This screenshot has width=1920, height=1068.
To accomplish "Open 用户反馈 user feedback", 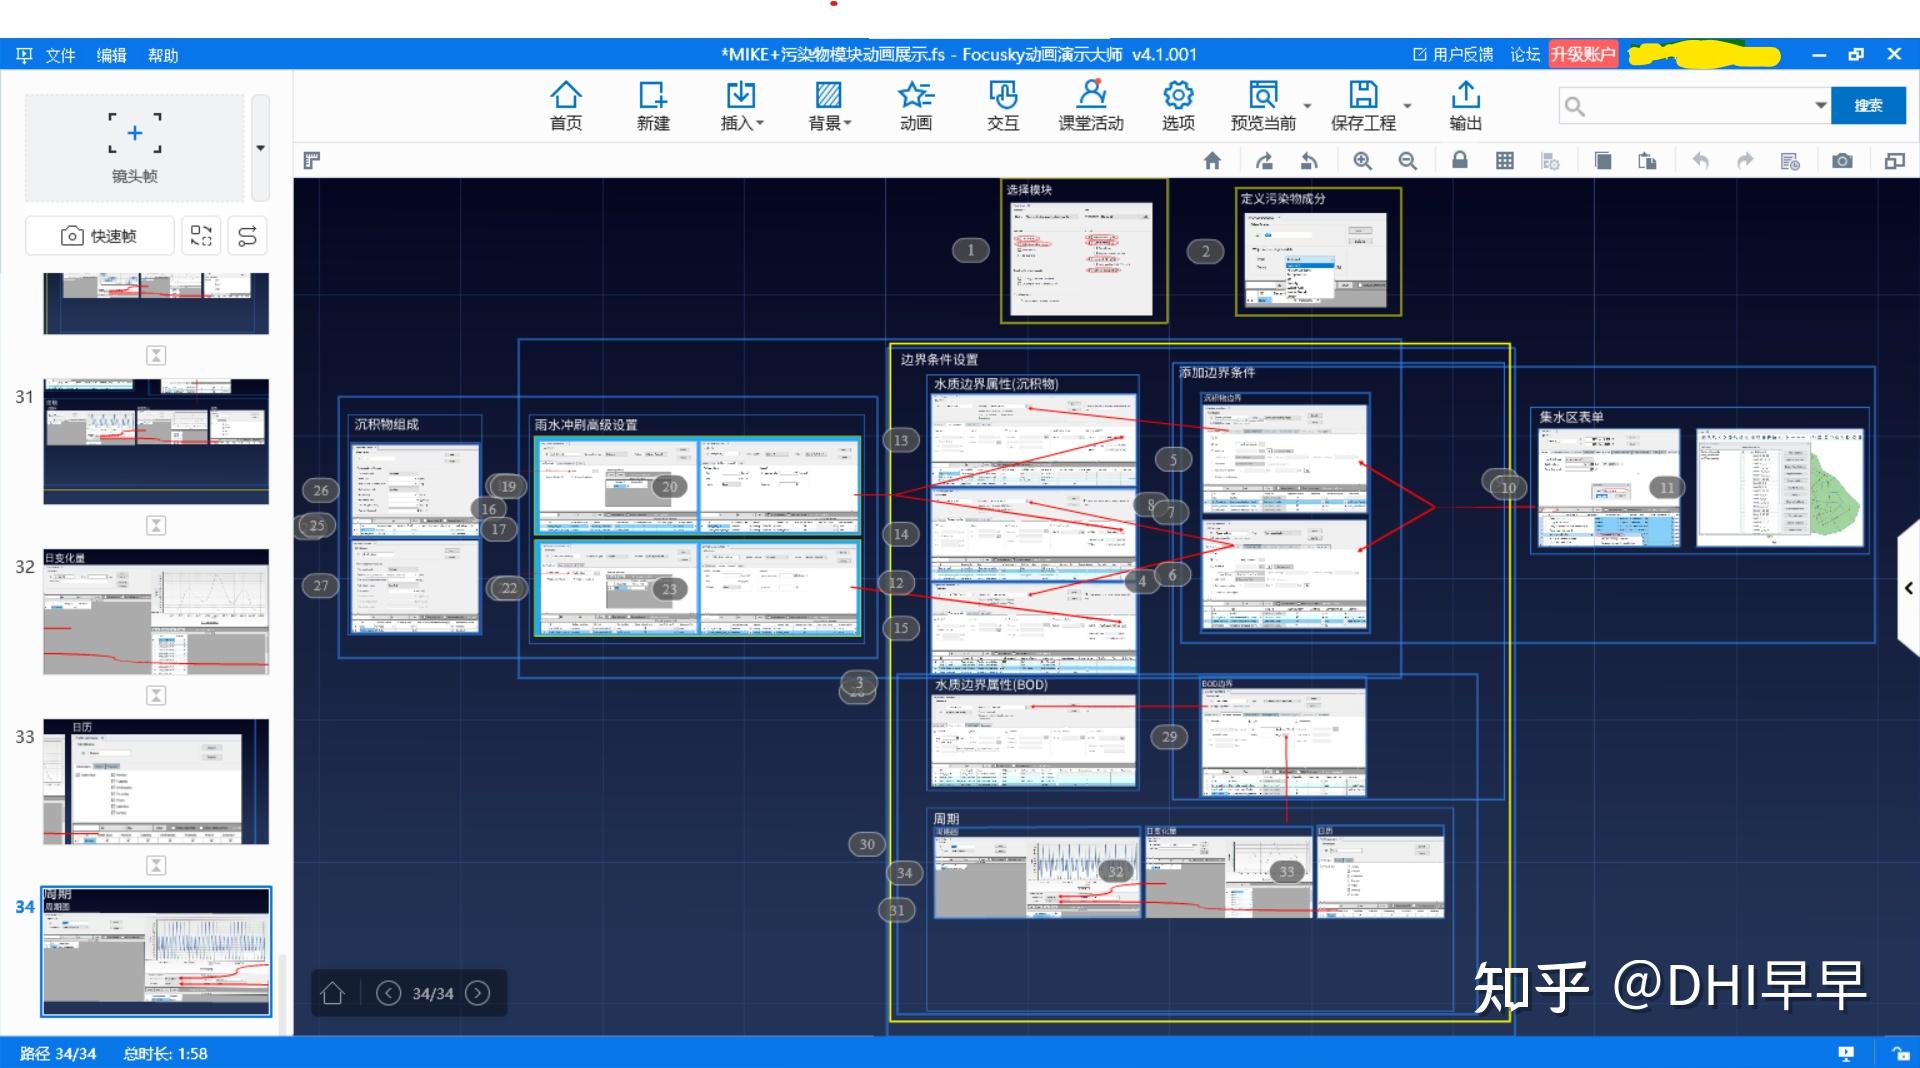I will click(x=1453, y=55).
